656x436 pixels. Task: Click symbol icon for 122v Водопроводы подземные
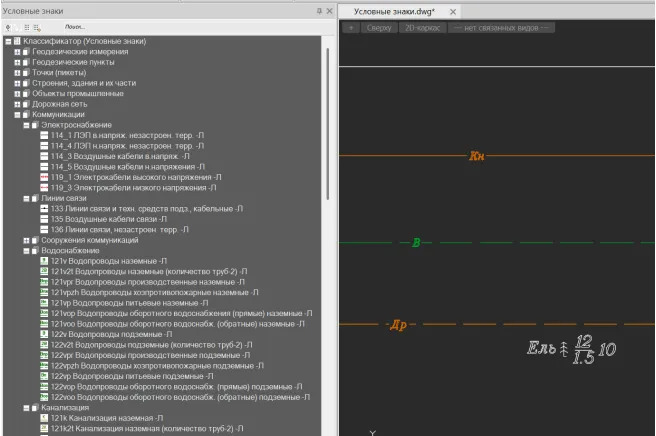44,334
